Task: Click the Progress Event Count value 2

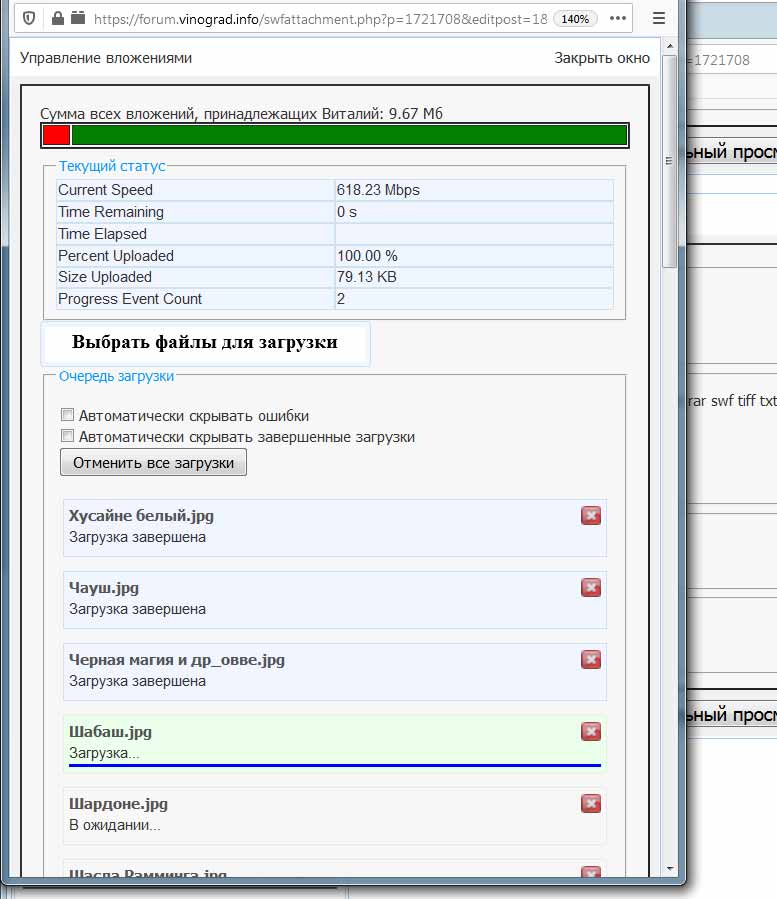Action: [341, 299]
